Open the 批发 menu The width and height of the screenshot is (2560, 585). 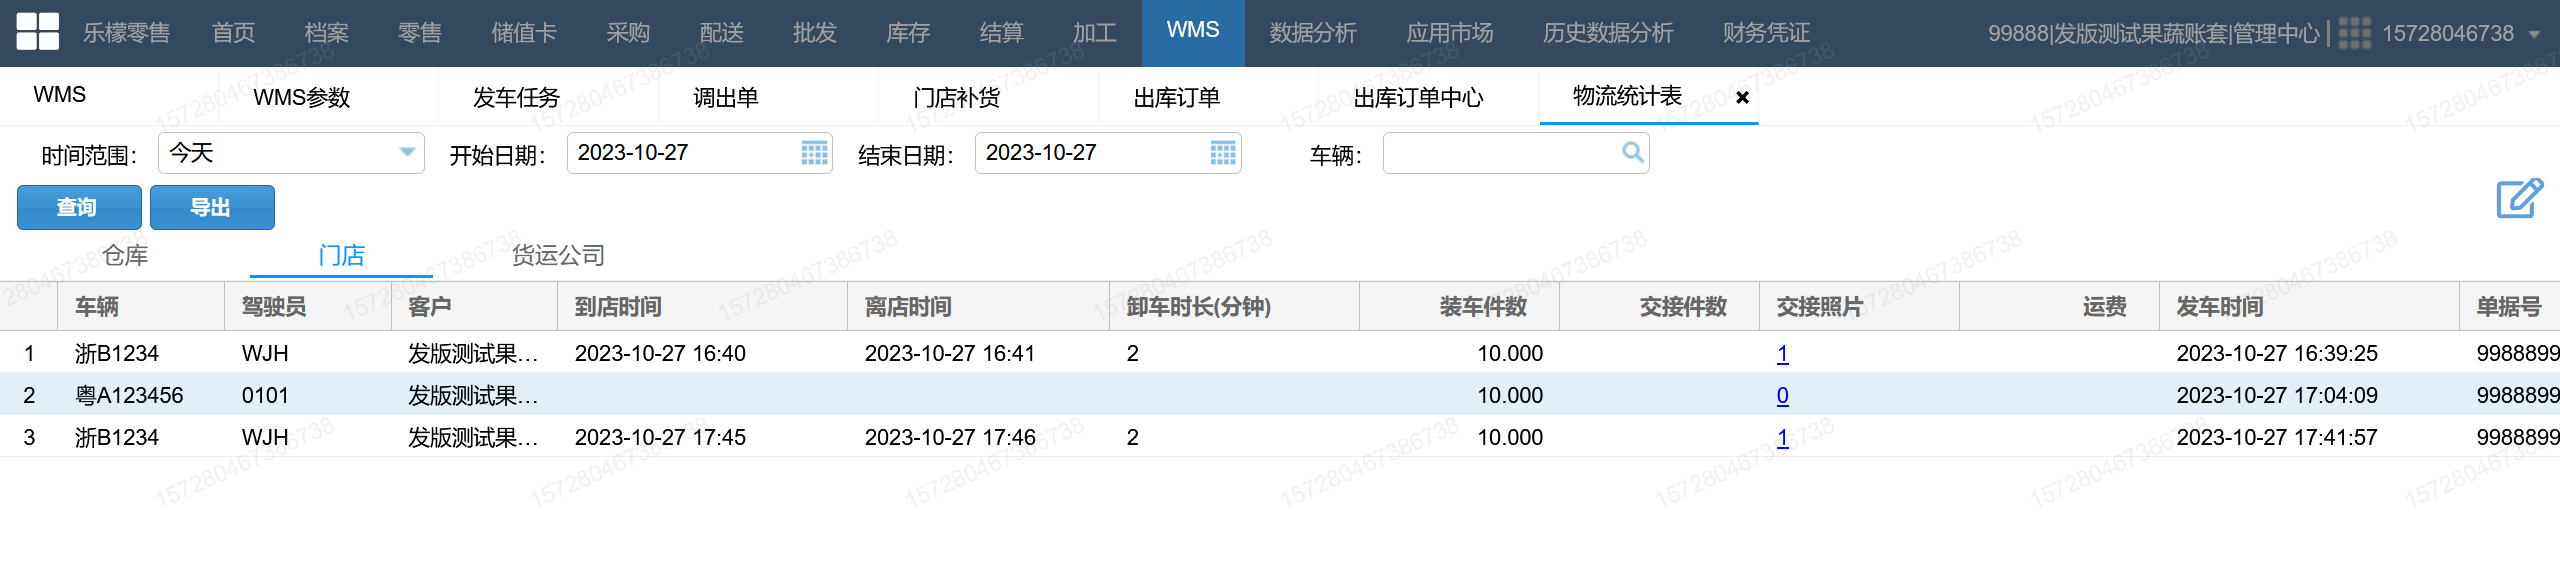click(815, 33)
